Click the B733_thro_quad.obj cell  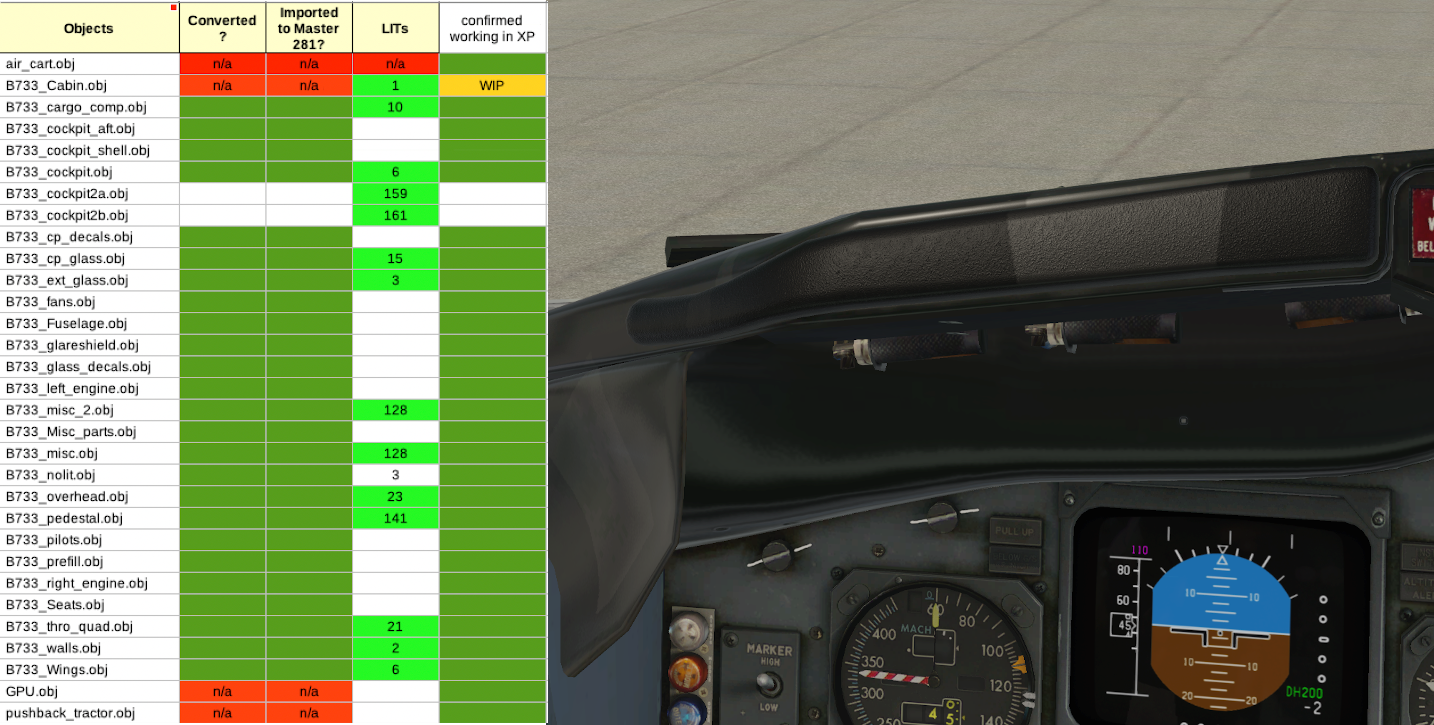click(90, 626)
